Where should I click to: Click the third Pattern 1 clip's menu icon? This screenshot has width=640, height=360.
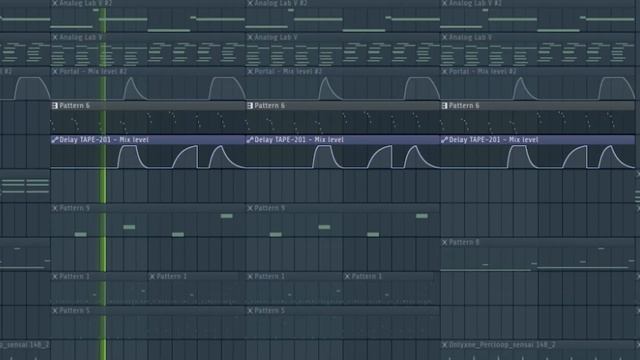tap(250, 276)
